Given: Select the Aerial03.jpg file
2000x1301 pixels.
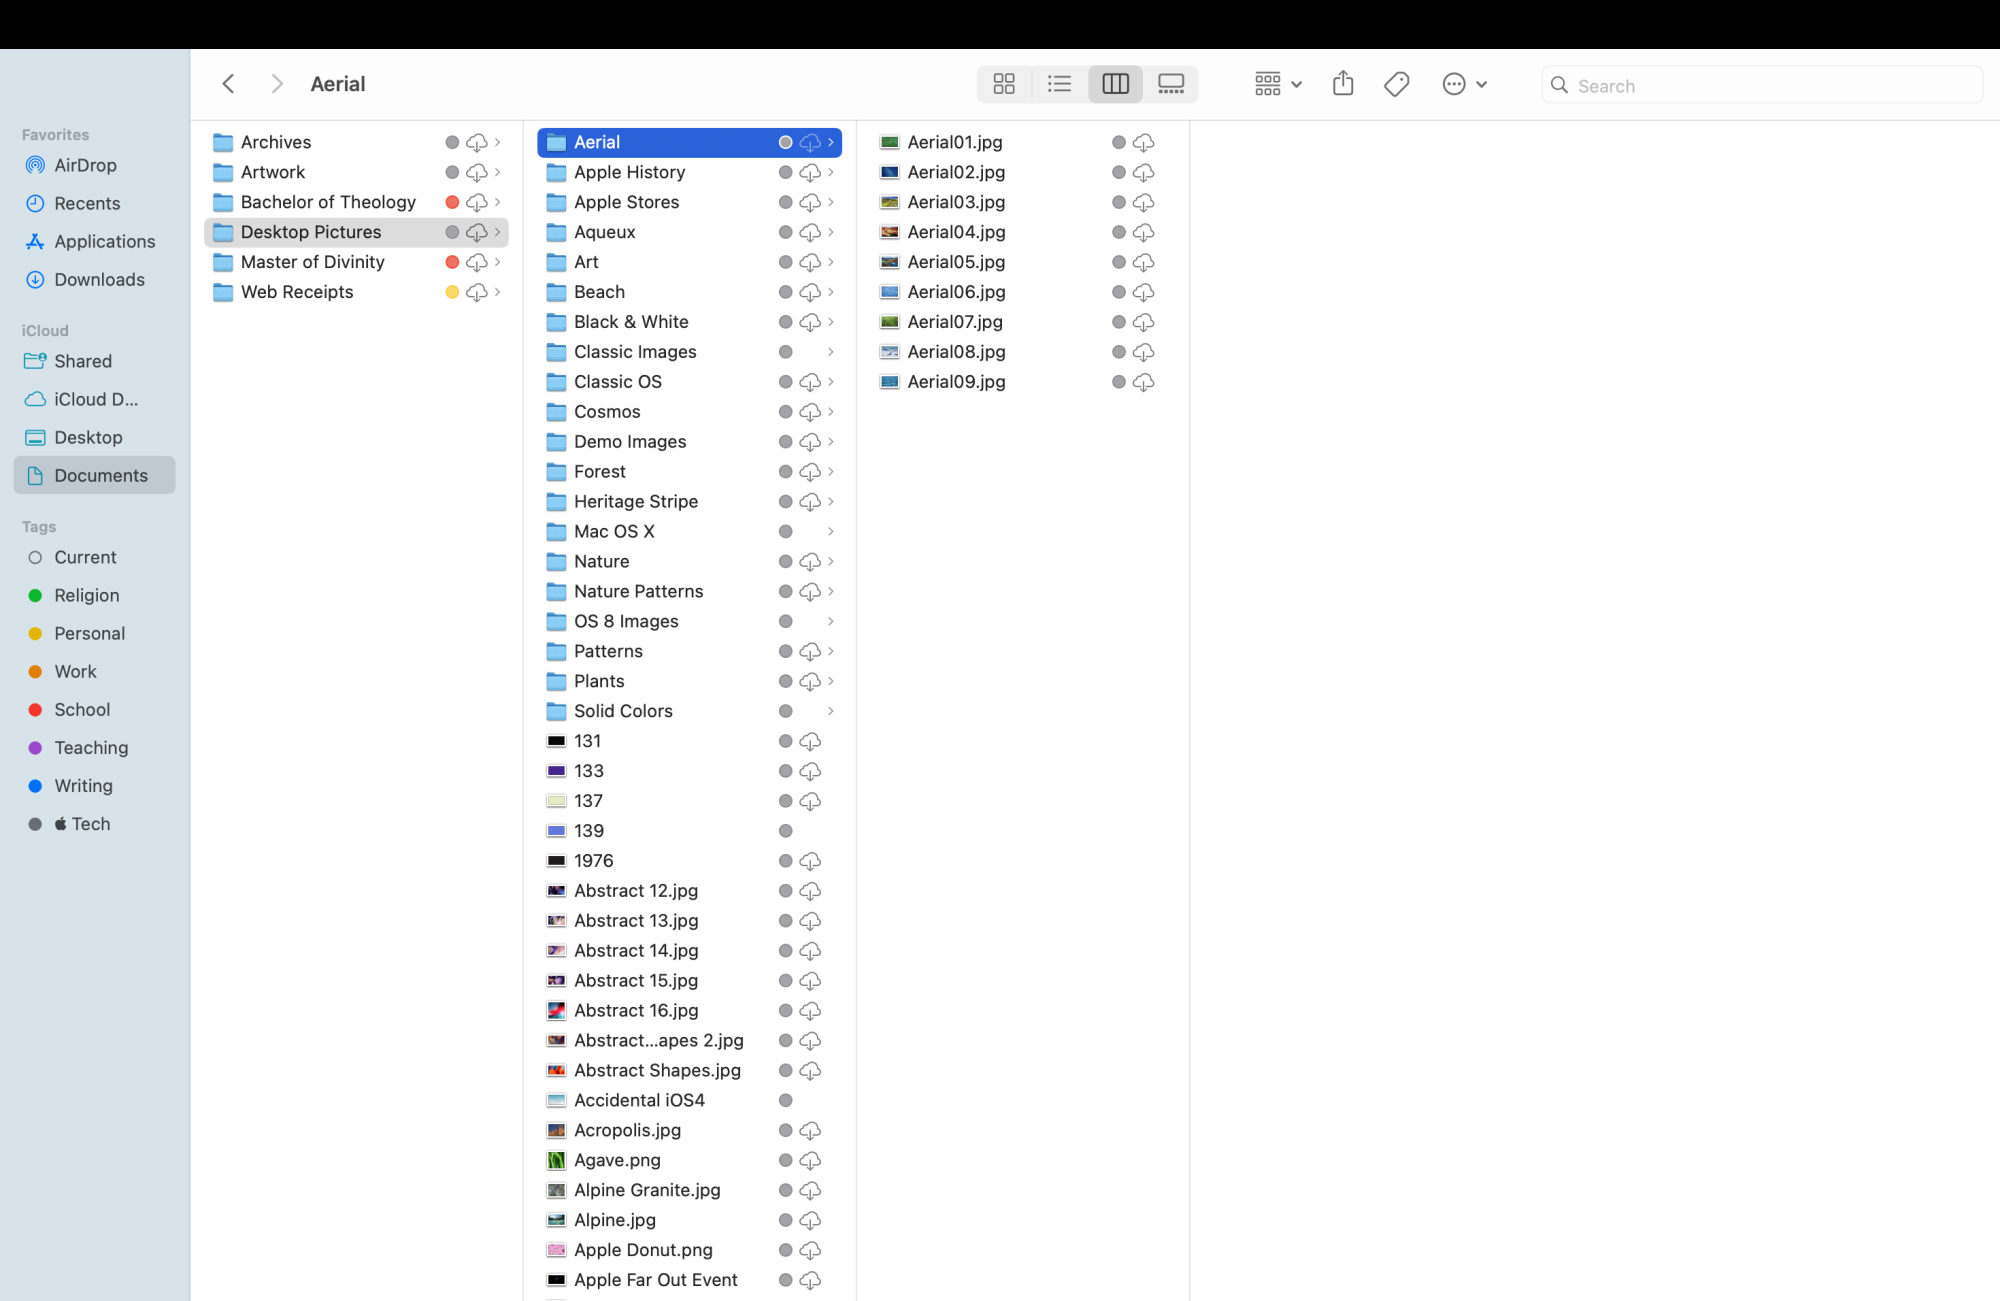Looking at the screenshot, I should 955,202.
